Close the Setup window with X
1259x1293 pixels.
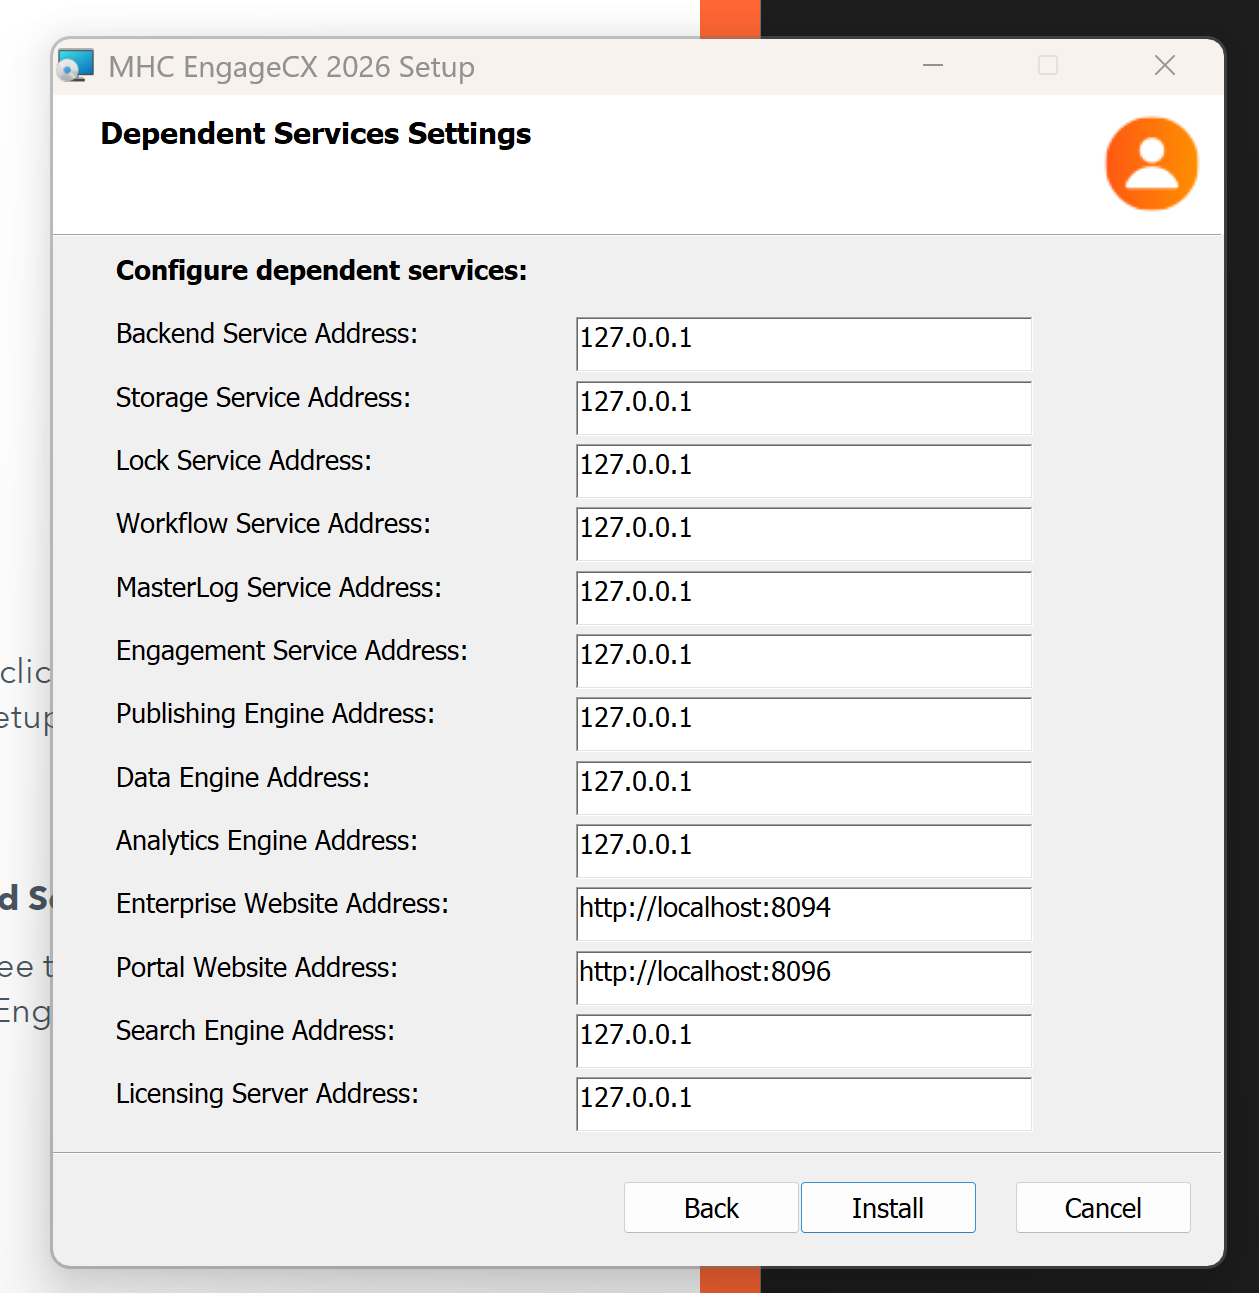(x=1165, y=66)
